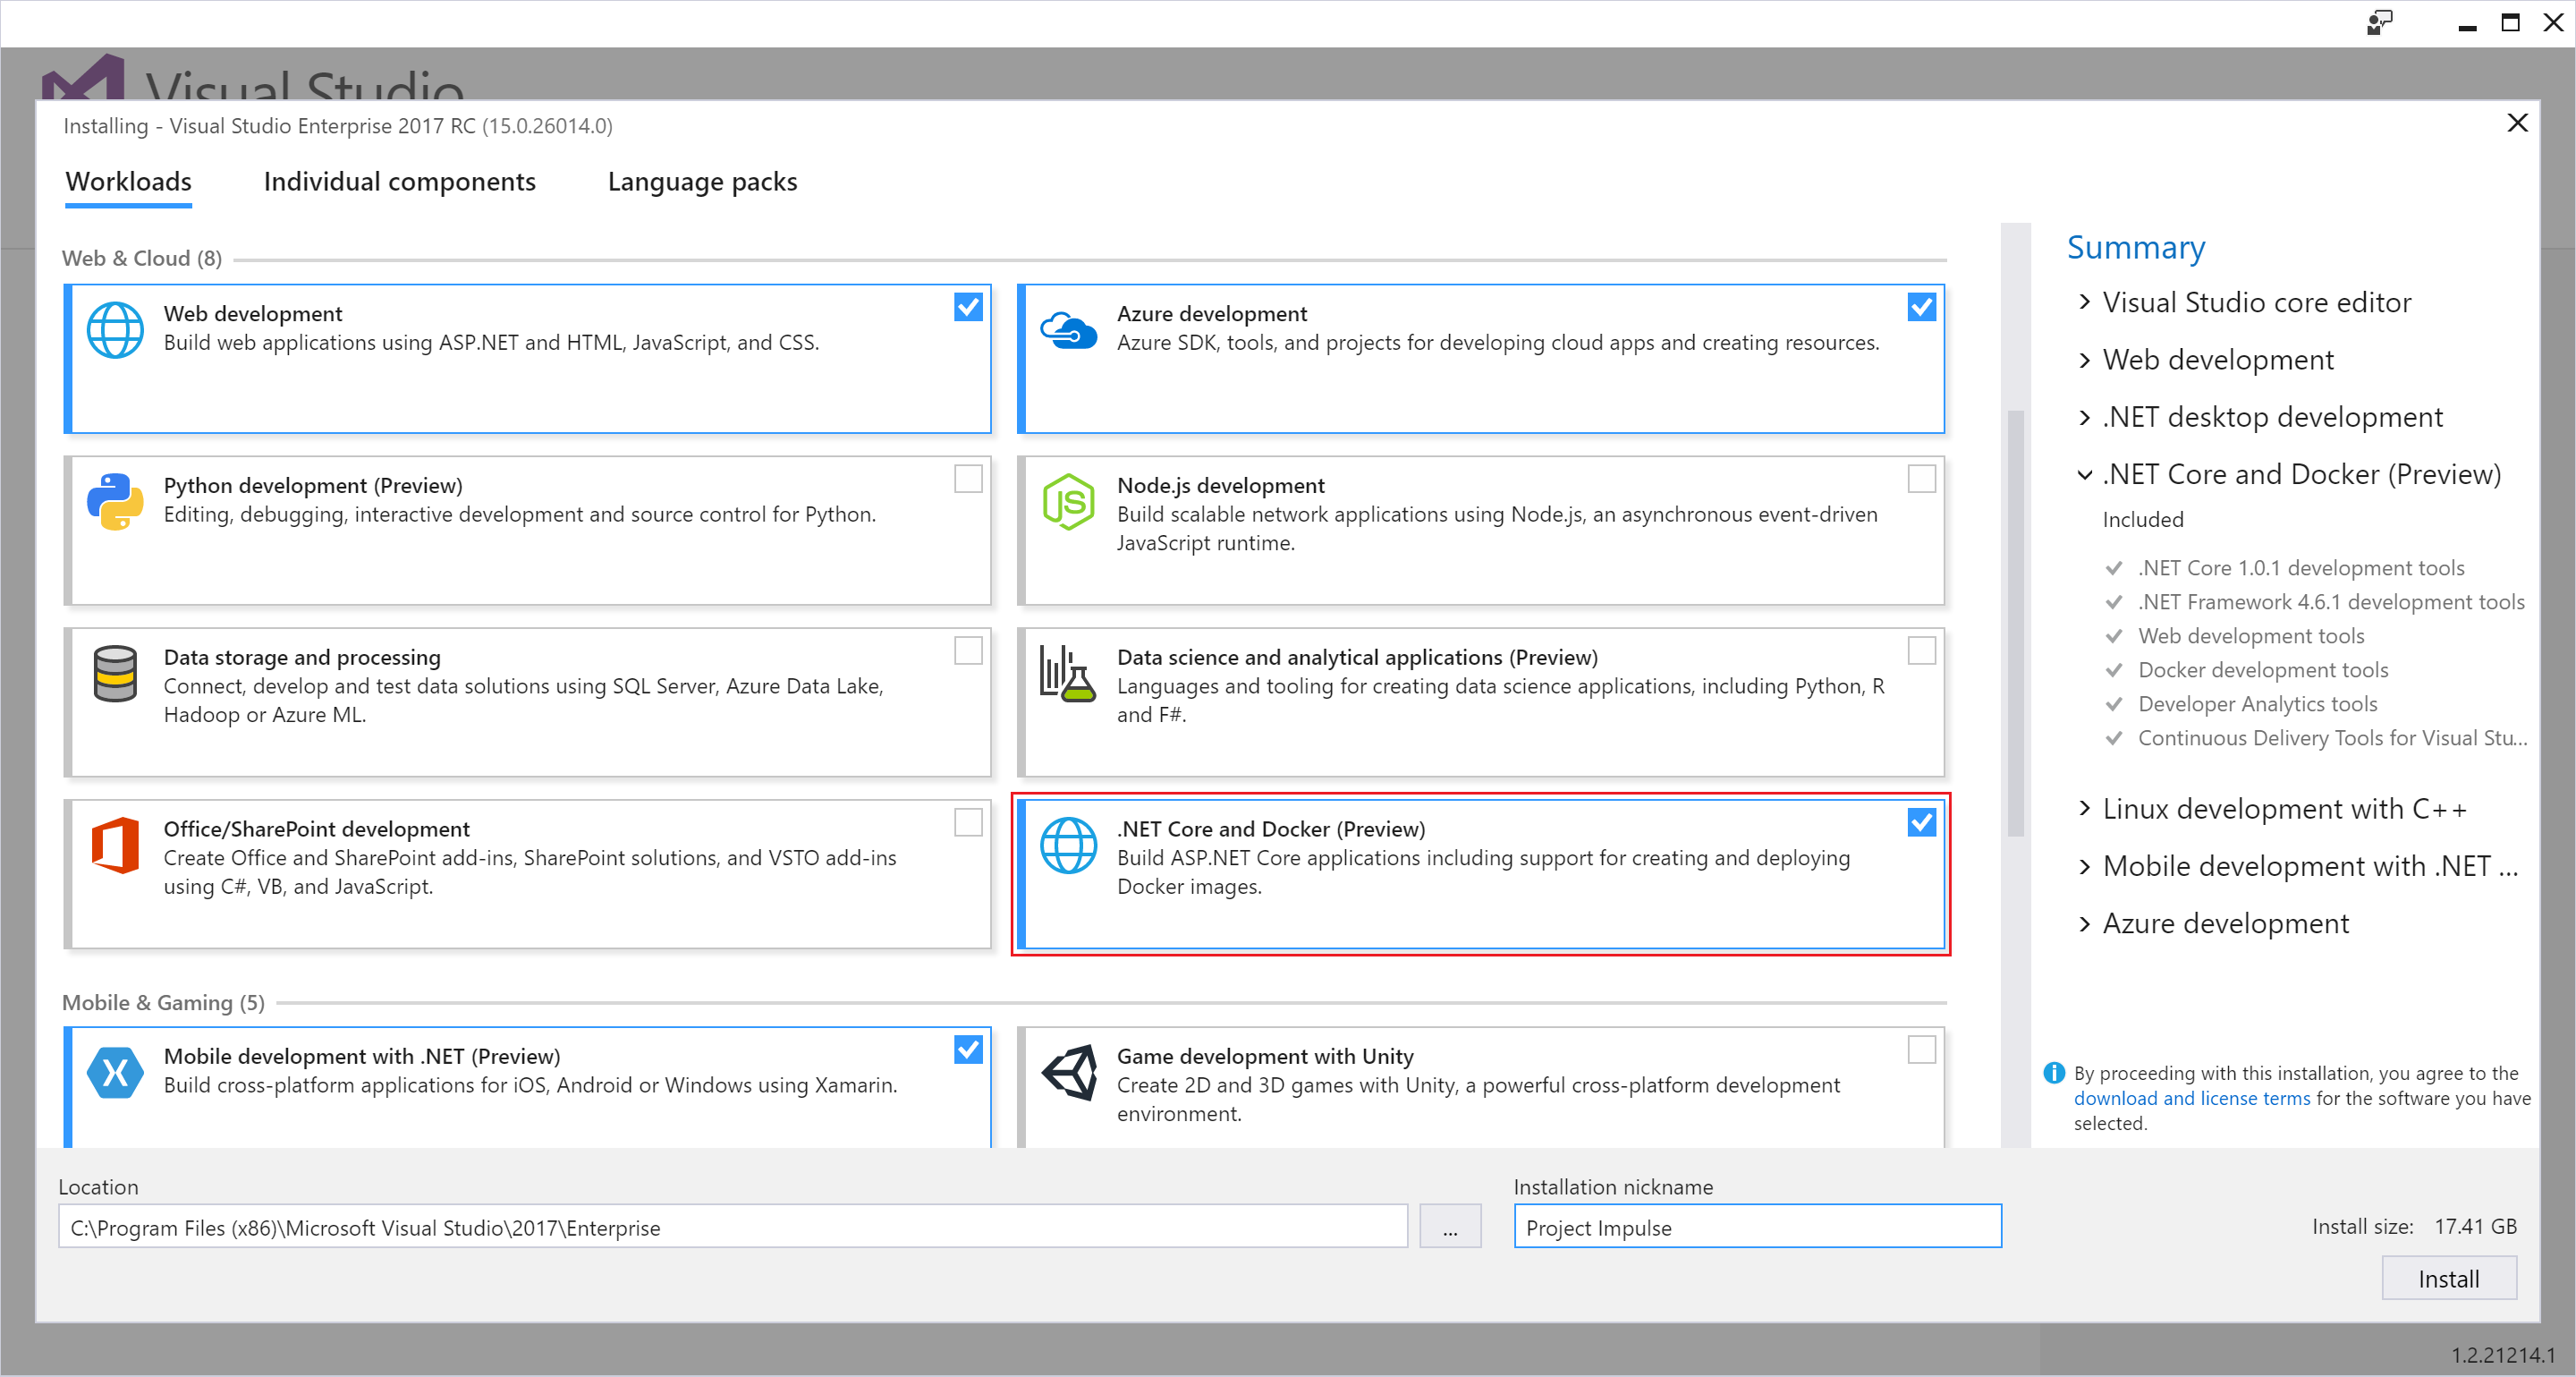Click the Installation nickname field

[x=1757, y=1227]
